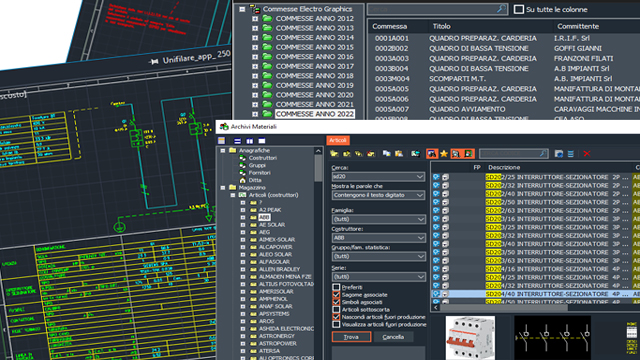Click the star favorites icon in Articoli toolbar
The height and width of the screenshot is (360, 640).
pyautogui.click(x=444, y=153)
